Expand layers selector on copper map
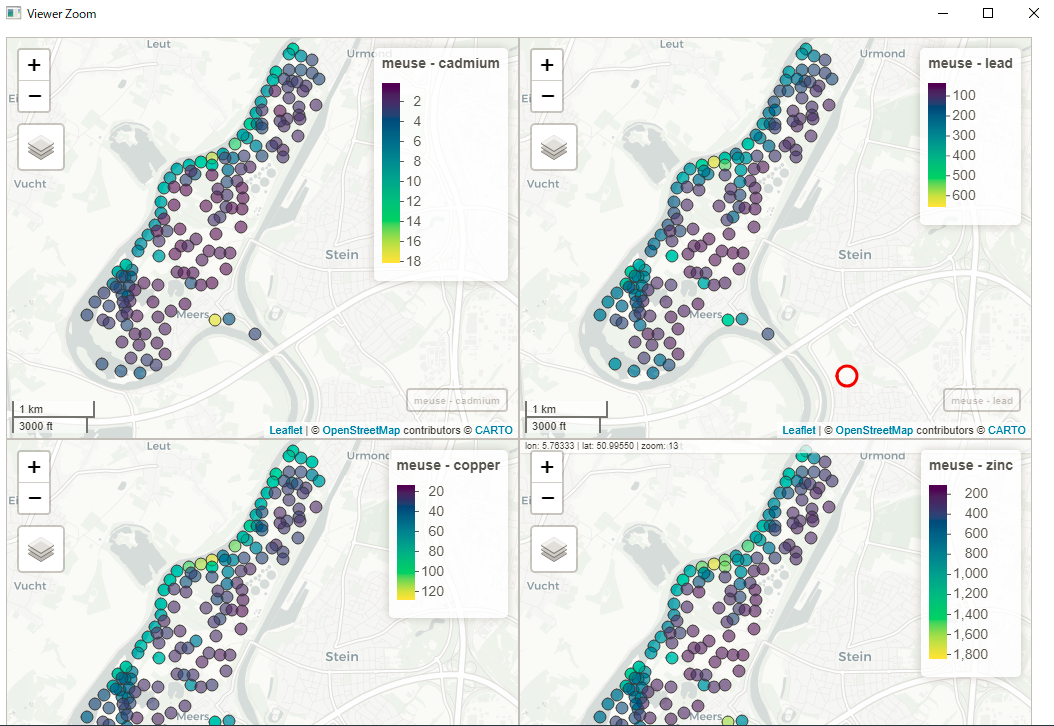Image resolution: width=1054 pixels, height=726 pixels. point(41,549)
